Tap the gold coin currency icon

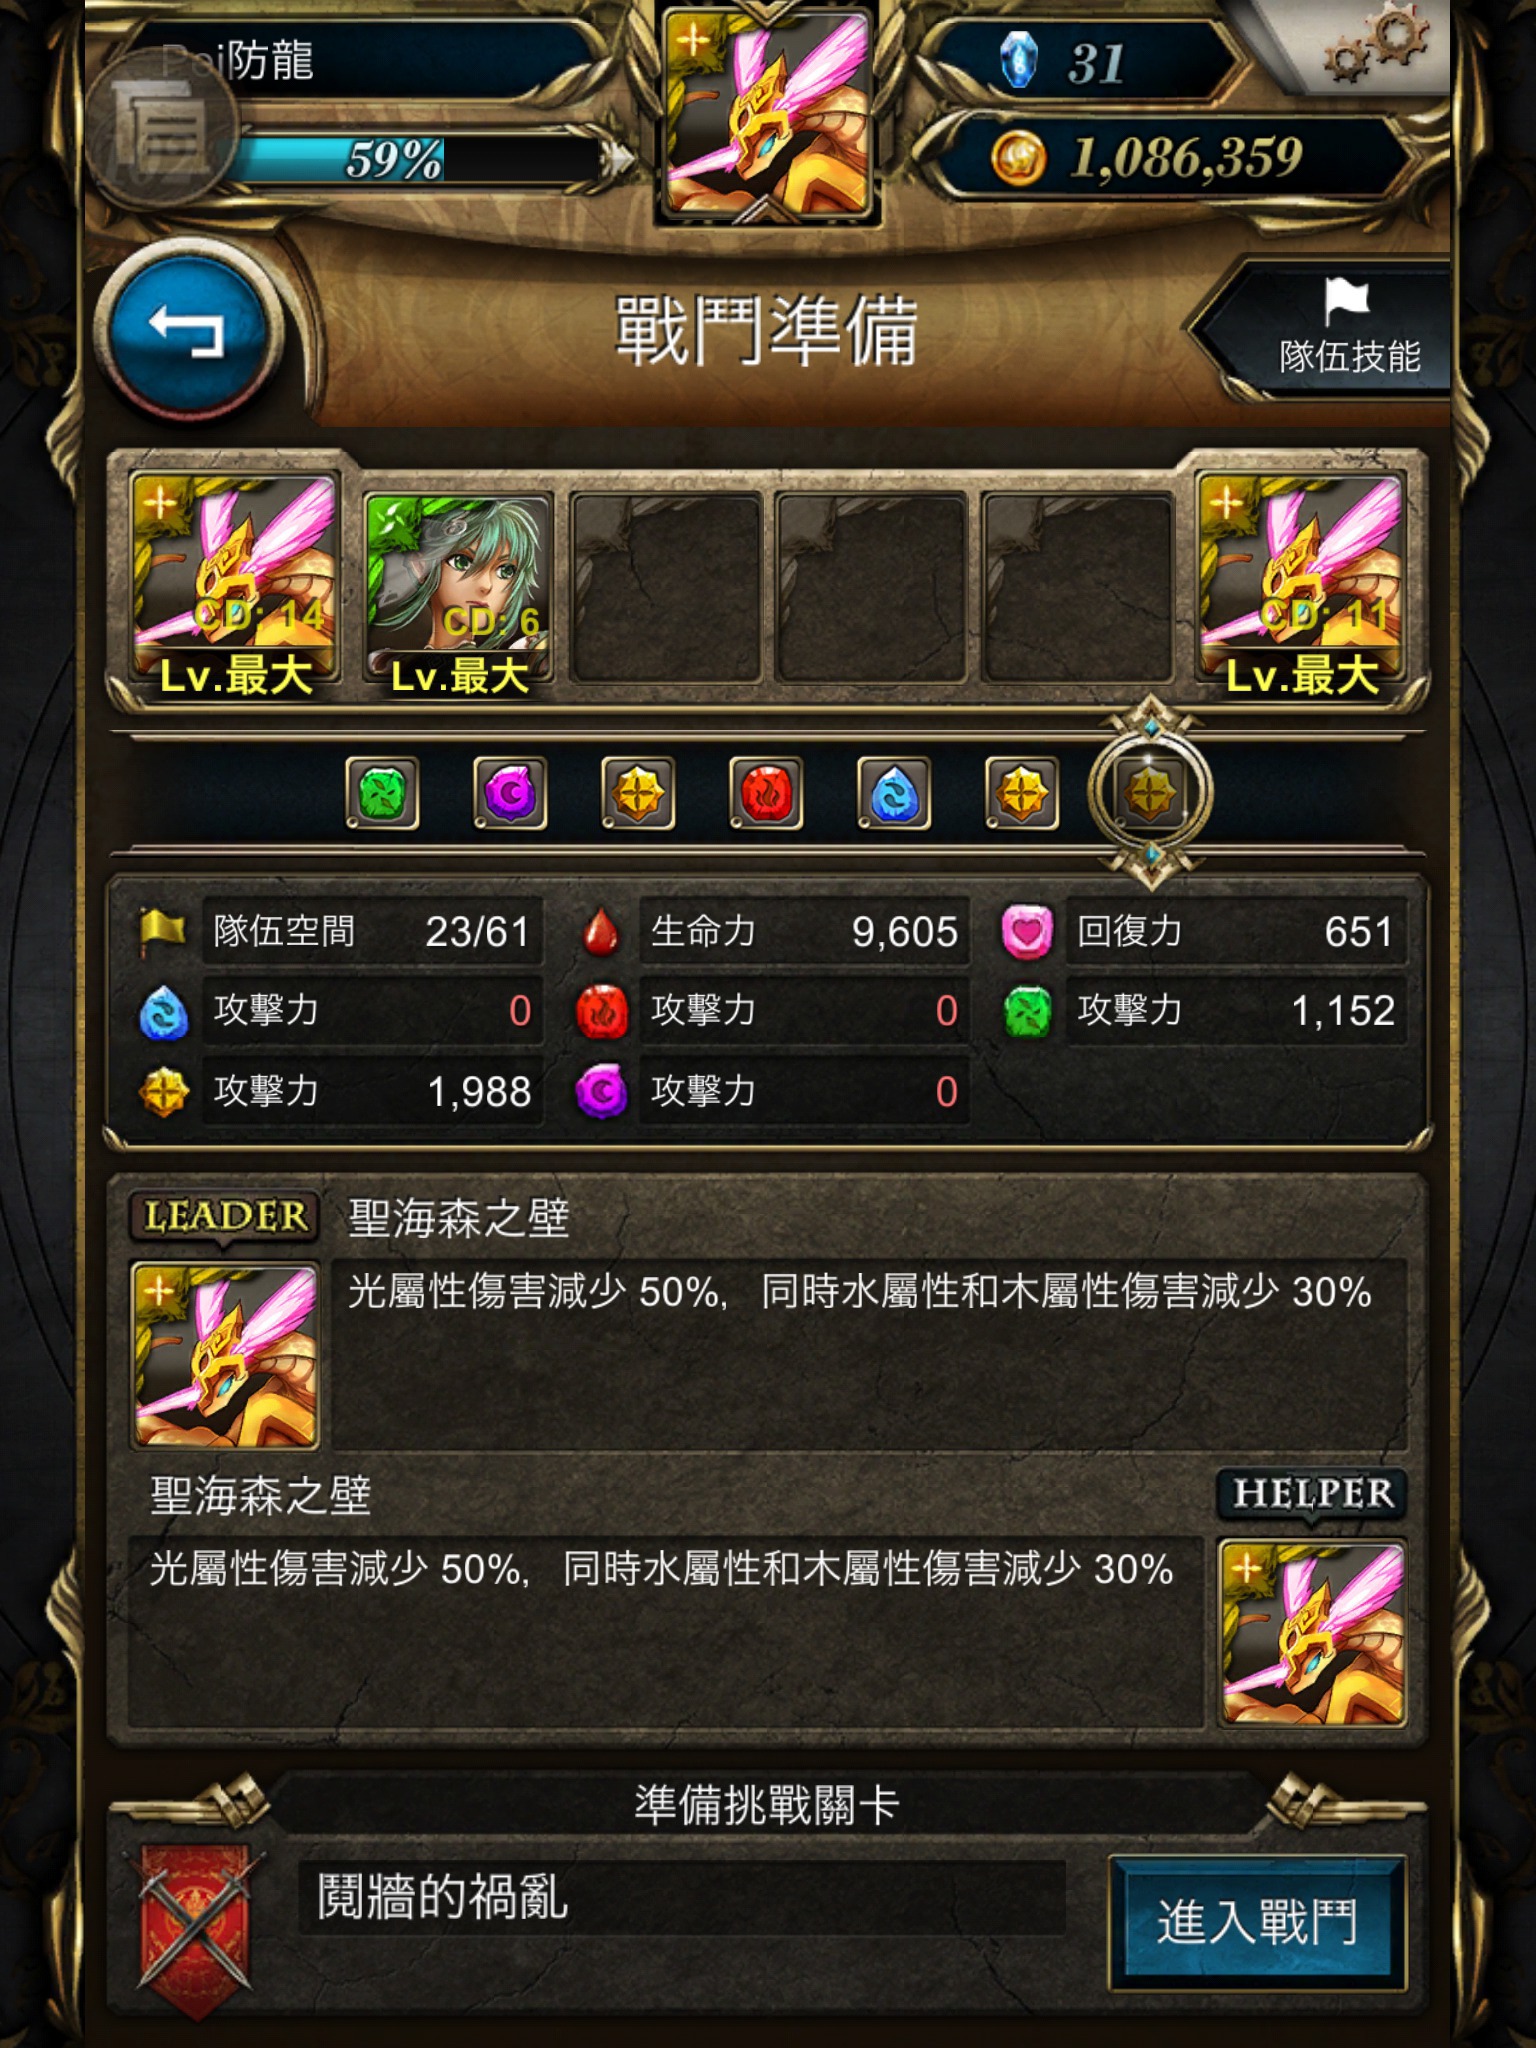(x=1018, y=159)
